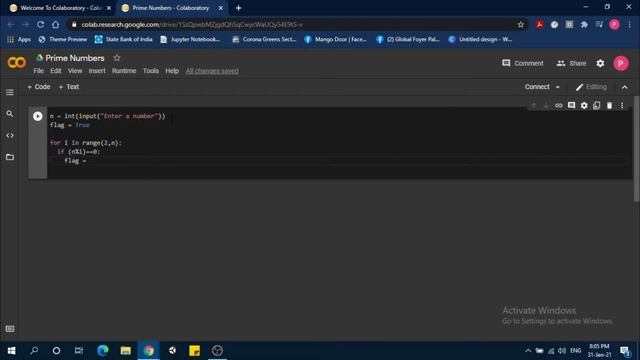This screenshot has width=640, height=360.
Task: Open the Edit menu
Action: click(56, 71)
